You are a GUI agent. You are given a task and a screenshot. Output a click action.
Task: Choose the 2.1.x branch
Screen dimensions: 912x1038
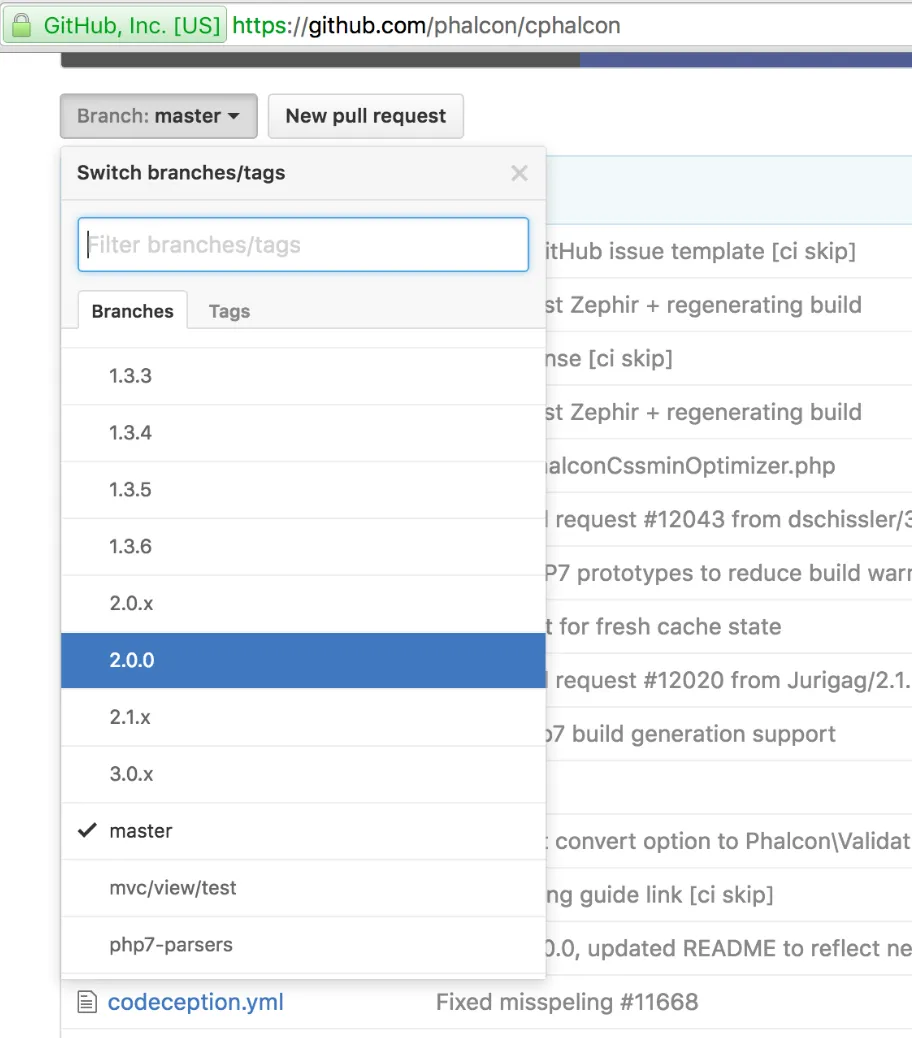coord(131,717)
